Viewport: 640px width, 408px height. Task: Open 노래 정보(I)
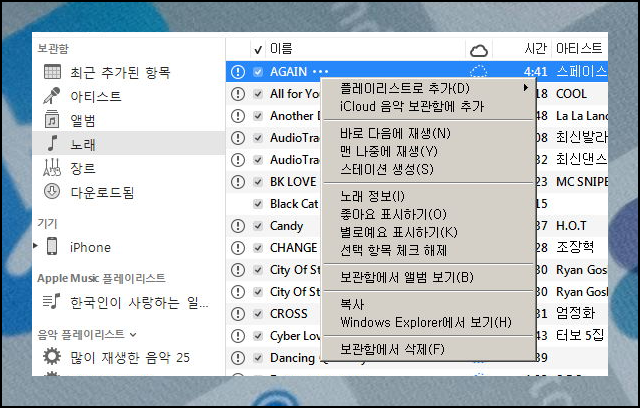tap(372, 196)
